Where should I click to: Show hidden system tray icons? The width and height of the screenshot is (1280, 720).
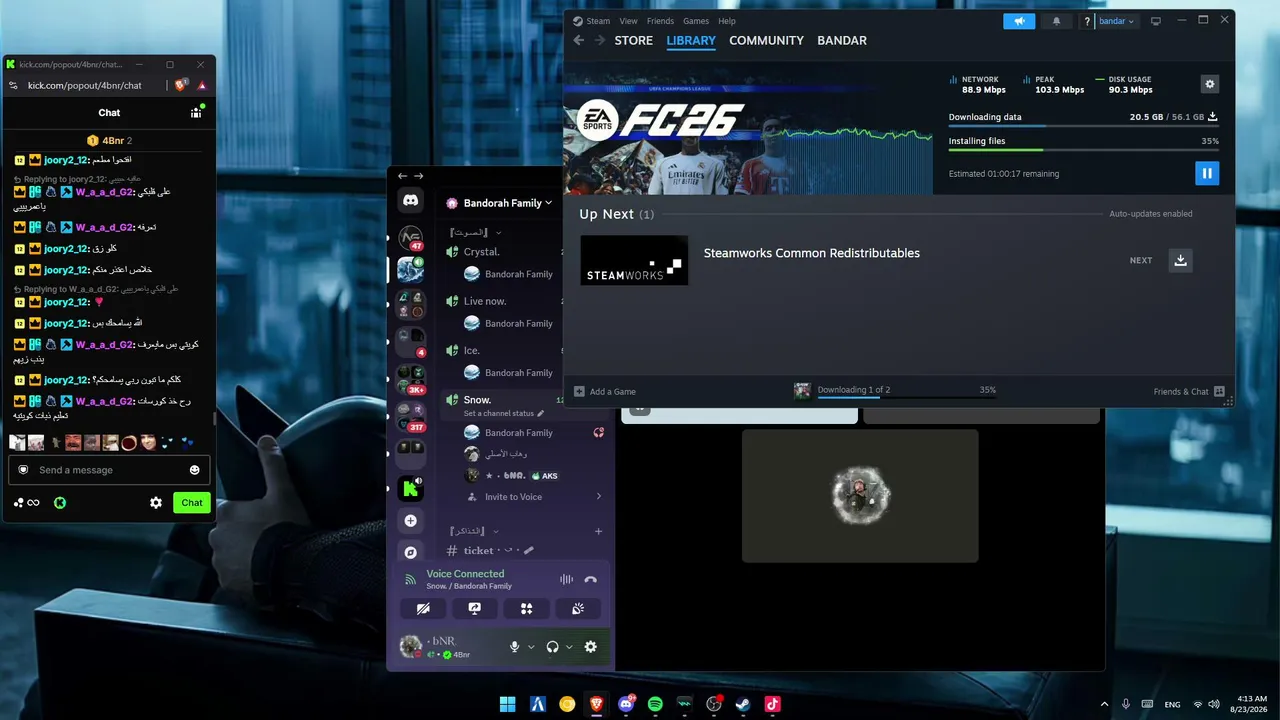coord(1104,704)
